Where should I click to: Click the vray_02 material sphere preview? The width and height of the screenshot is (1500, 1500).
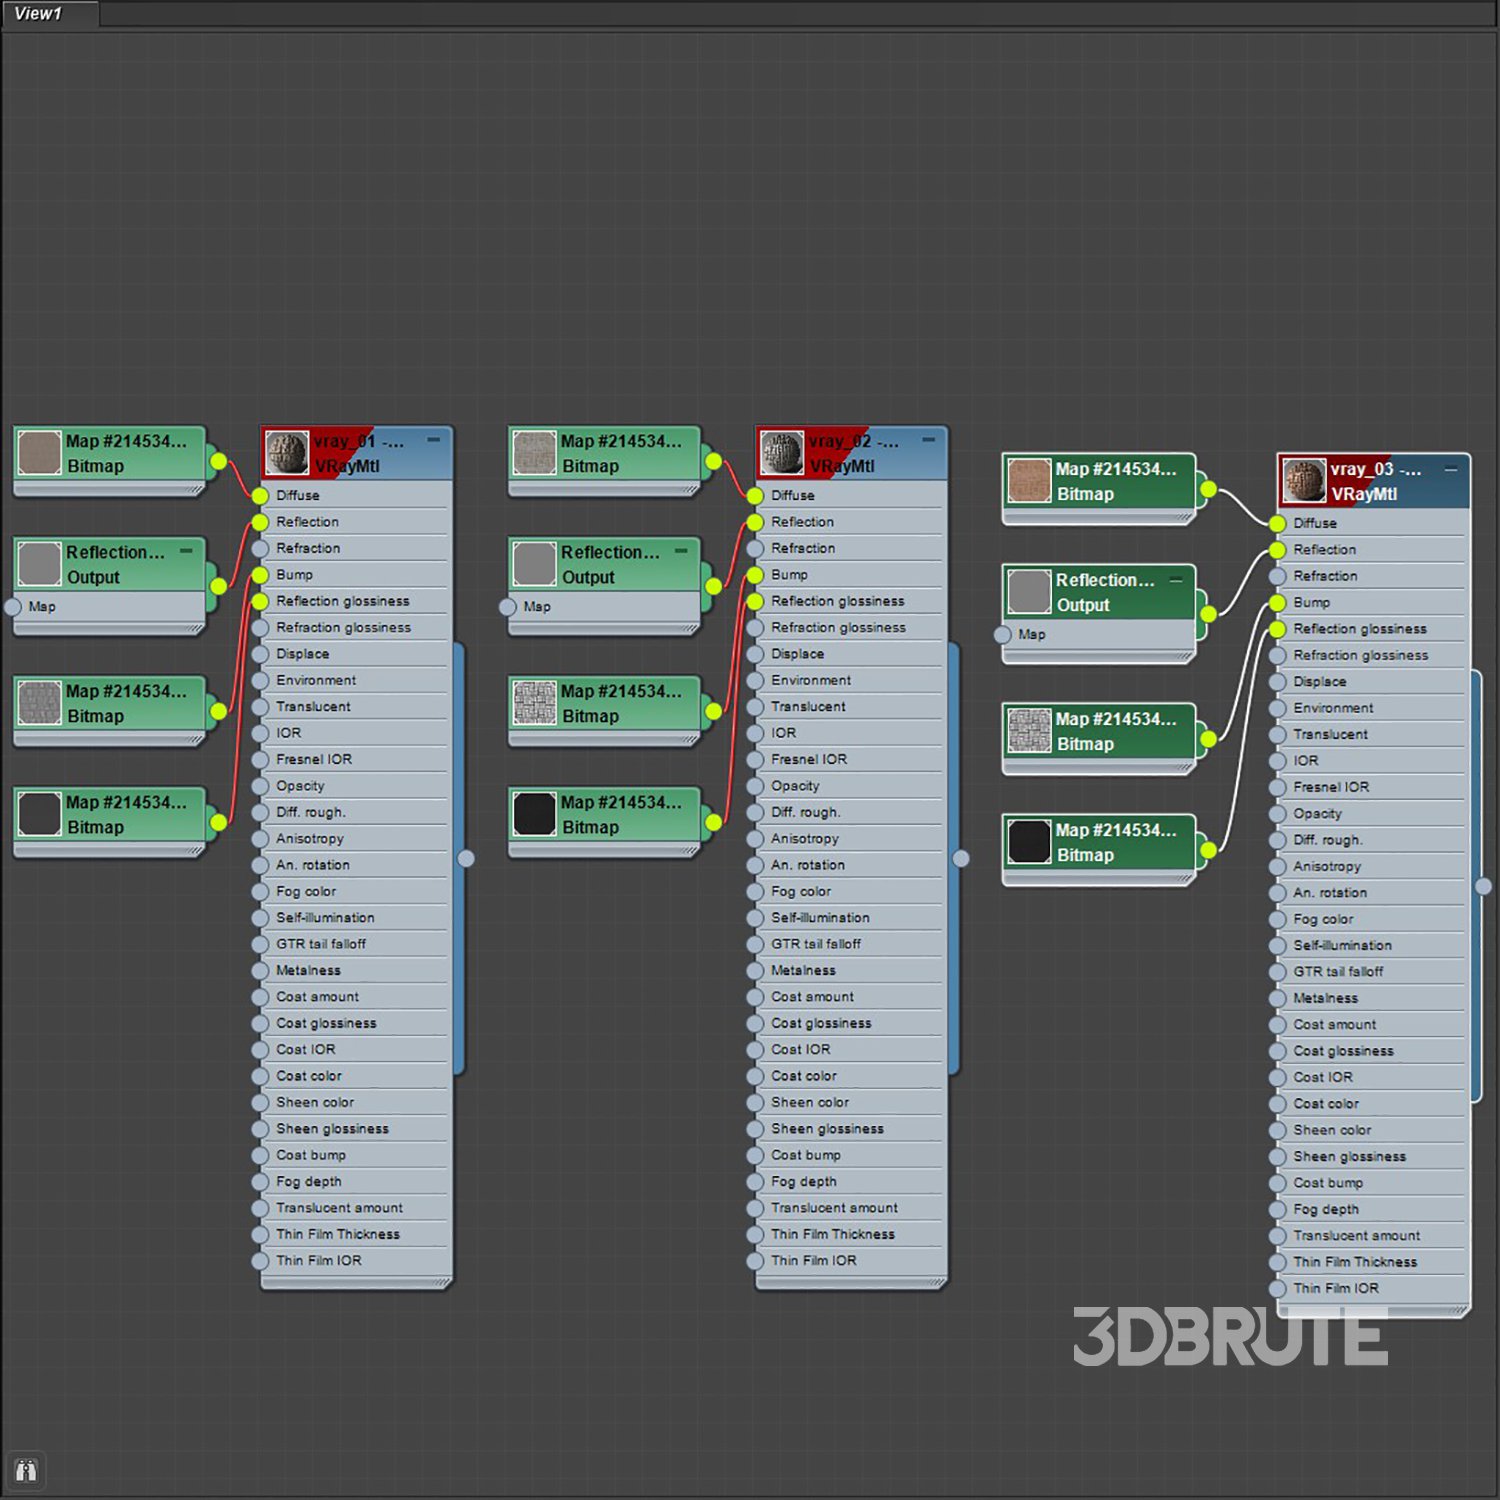tap(782, 453)
